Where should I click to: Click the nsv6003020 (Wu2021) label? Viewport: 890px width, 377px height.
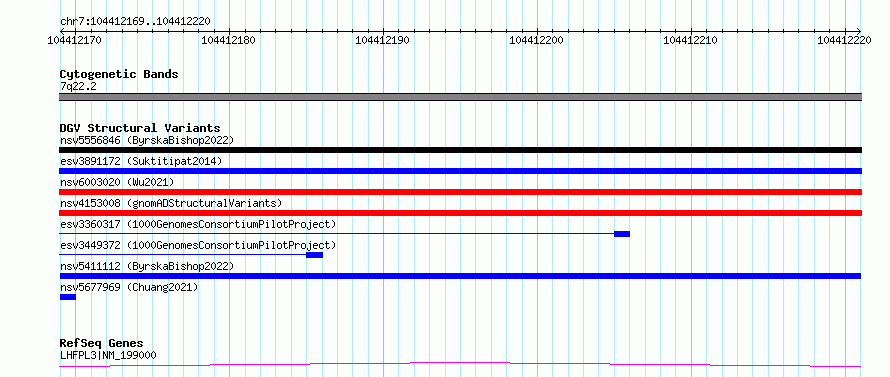[117, 182]
